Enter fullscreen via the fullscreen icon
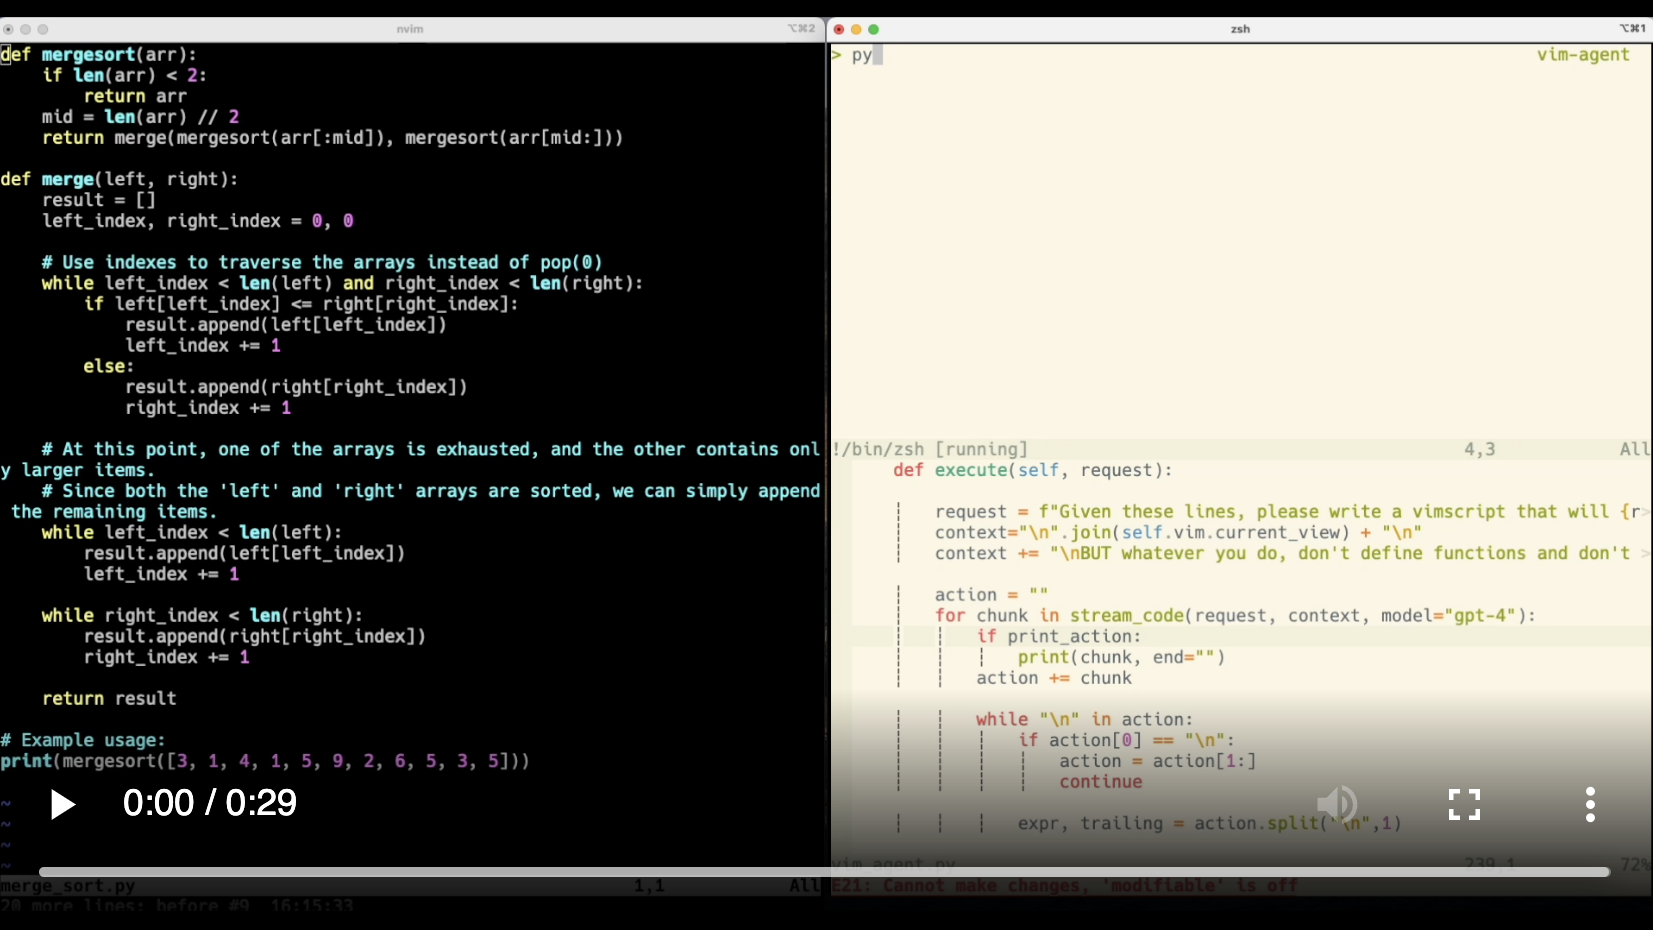 [1465, 804]
